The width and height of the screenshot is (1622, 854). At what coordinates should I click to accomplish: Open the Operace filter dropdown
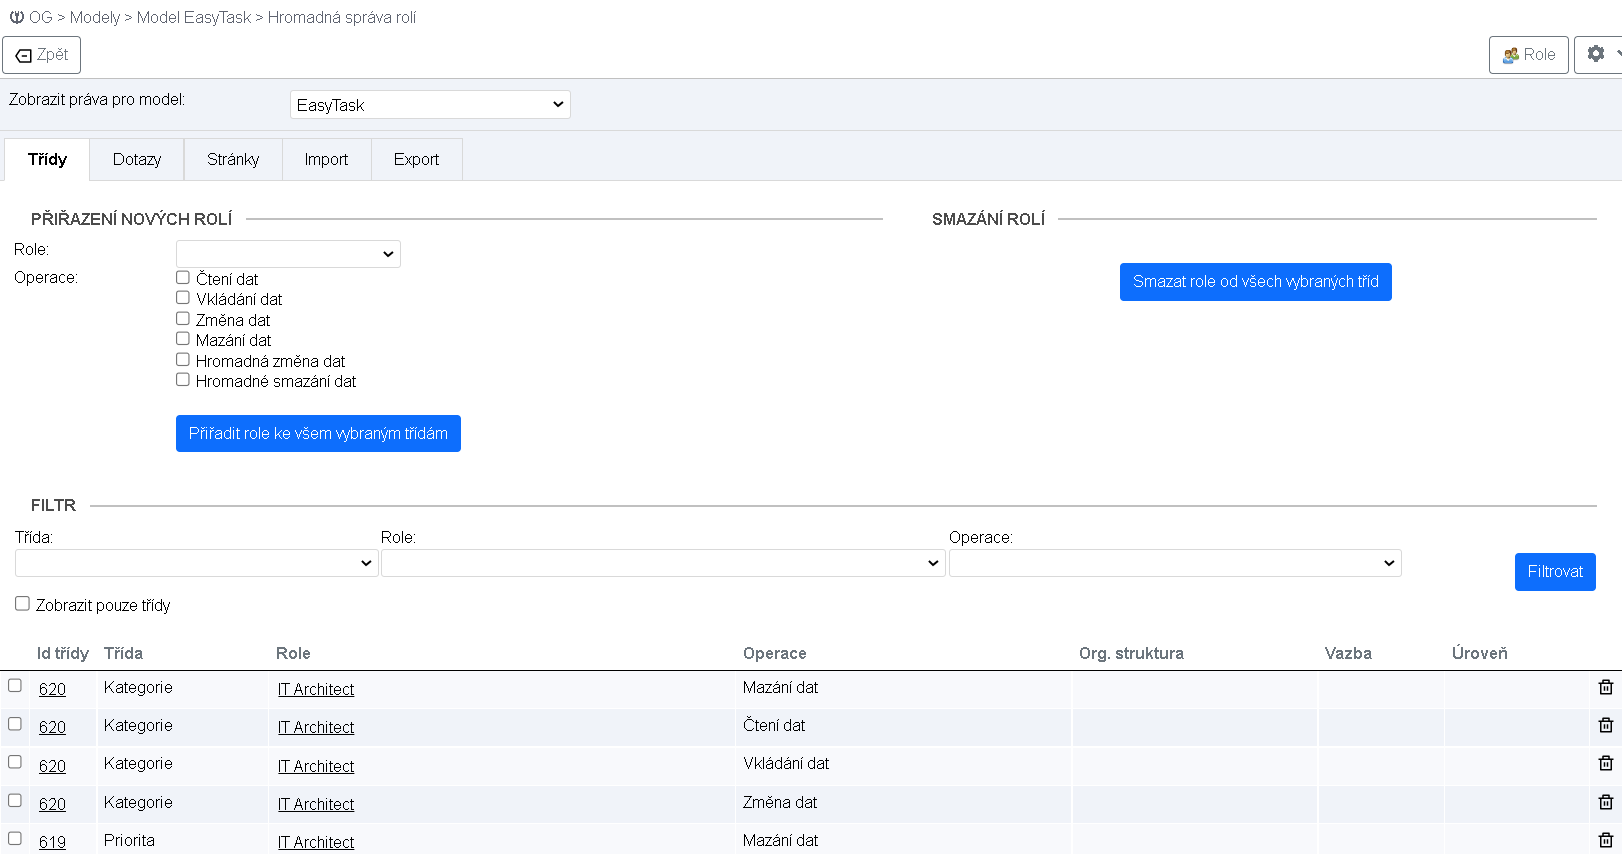point(1174,563)
